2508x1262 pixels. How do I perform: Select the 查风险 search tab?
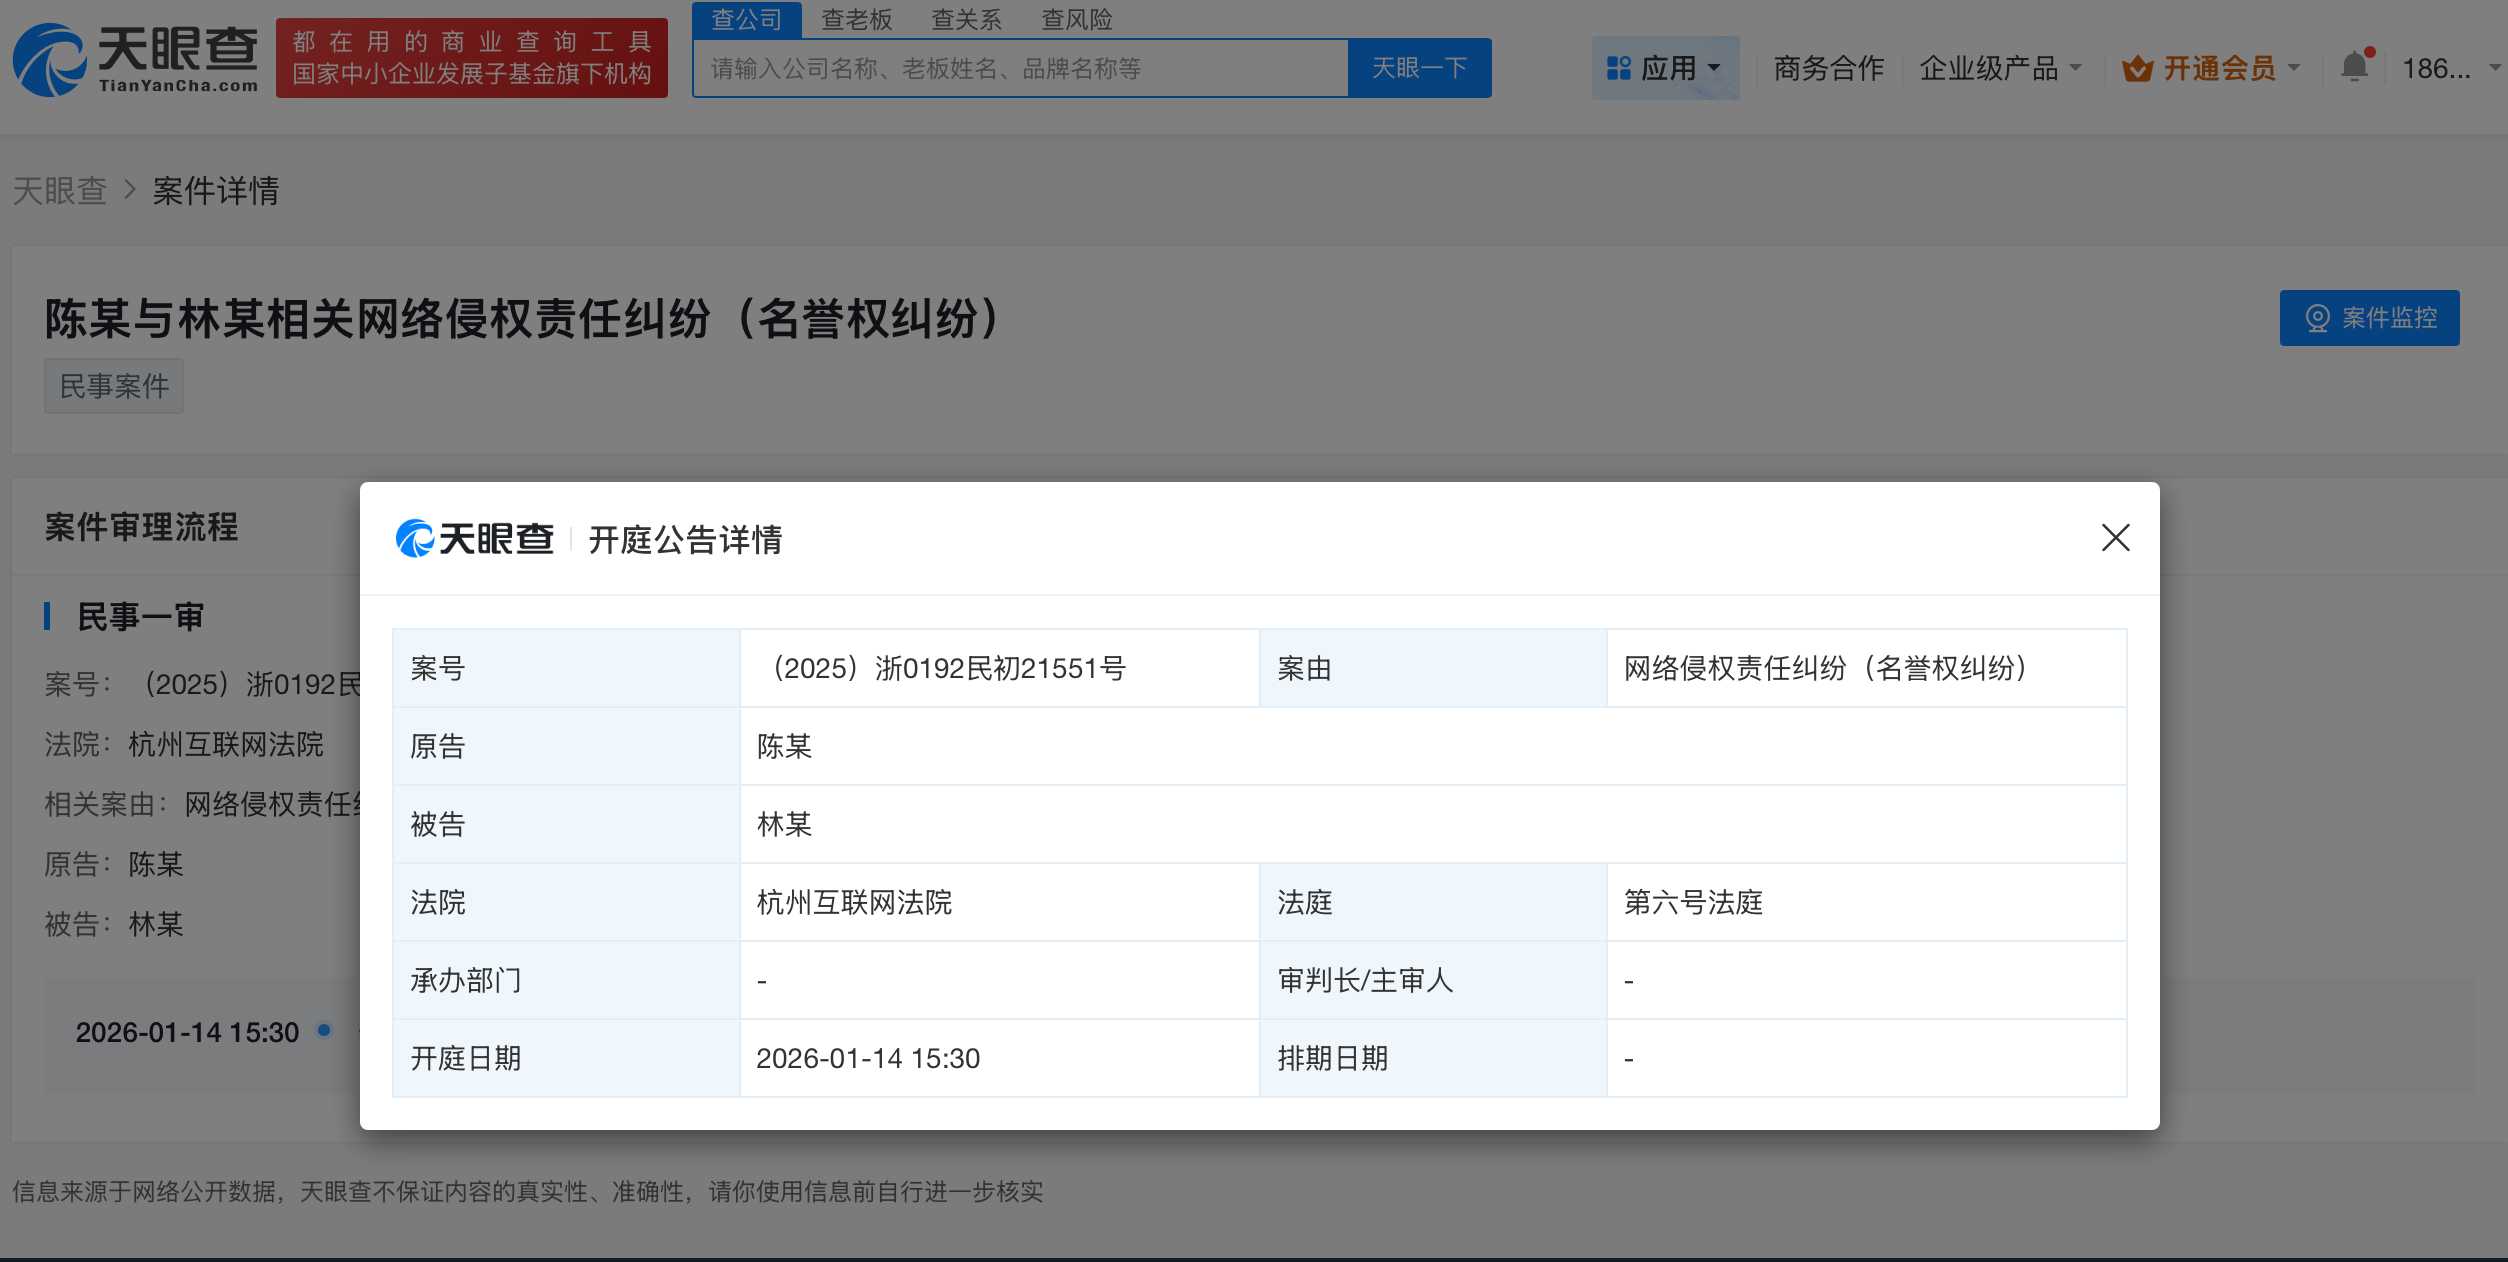tap(1077, 19)
